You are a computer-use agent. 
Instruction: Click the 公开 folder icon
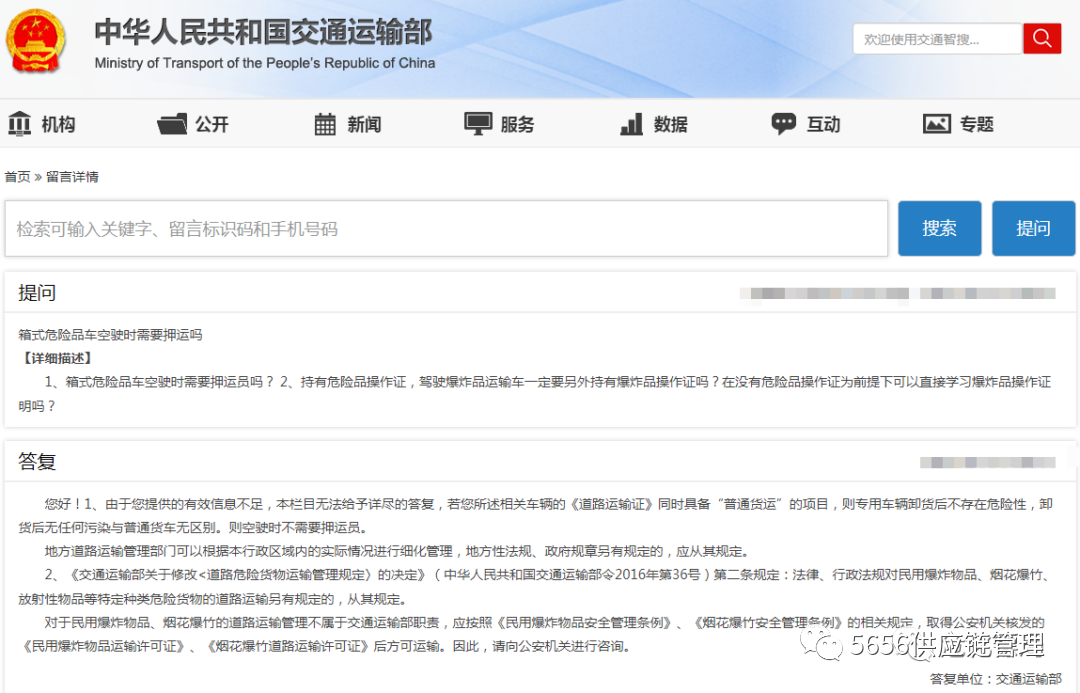(172, 124)
